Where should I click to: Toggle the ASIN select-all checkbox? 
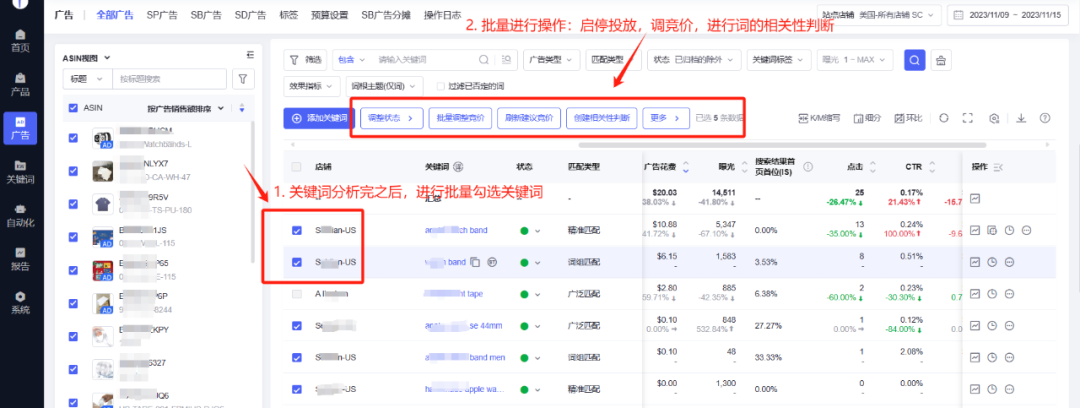[x=72, y=108]
